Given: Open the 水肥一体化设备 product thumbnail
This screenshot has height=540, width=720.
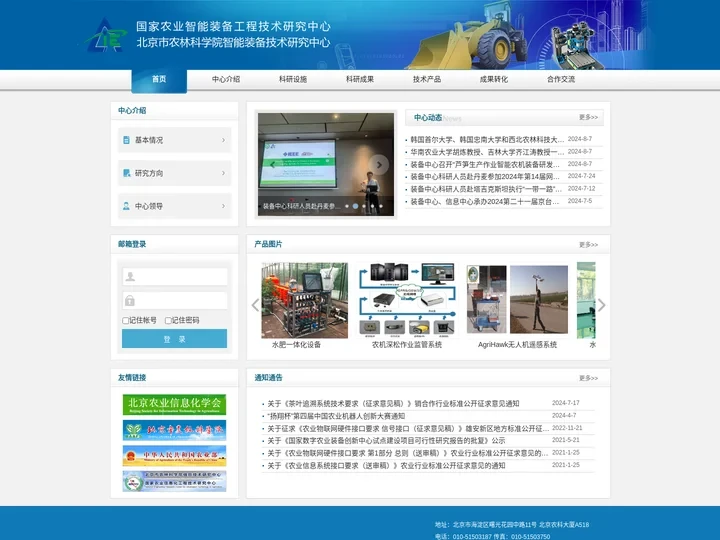Looking at the screenshot, I should (304, 300).
